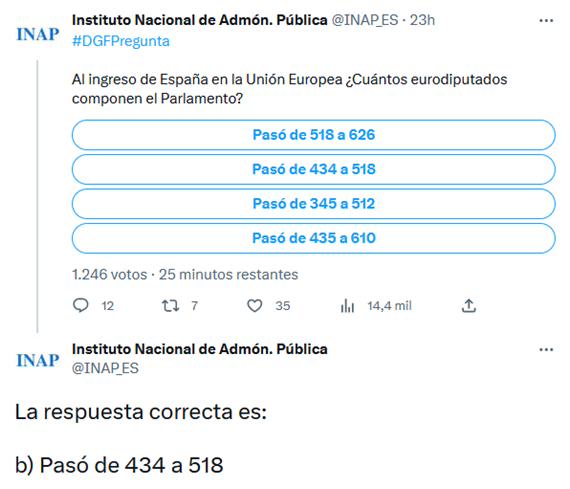Open the #DGFPregunta hashtag

tap(121, 41)
